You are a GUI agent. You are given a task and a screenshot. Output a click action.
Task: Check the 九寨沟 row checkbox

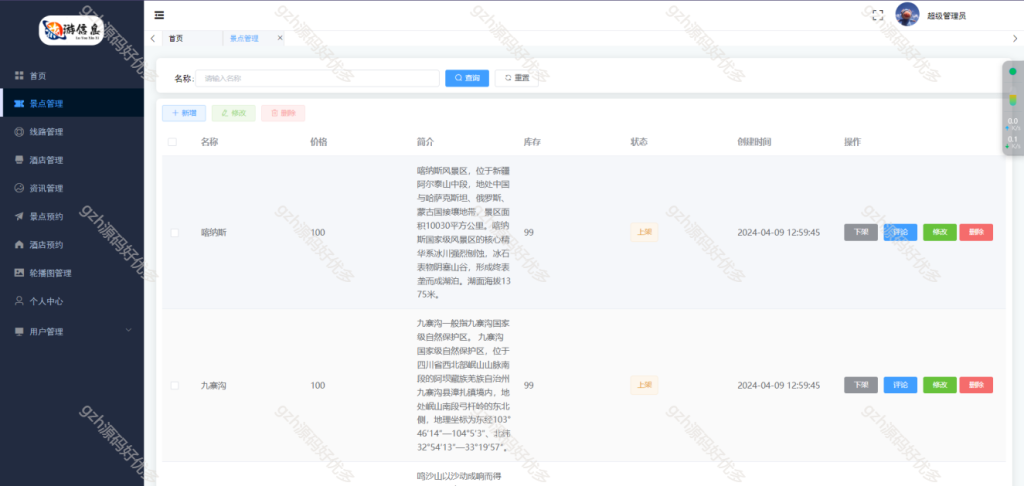click(174, 385)
